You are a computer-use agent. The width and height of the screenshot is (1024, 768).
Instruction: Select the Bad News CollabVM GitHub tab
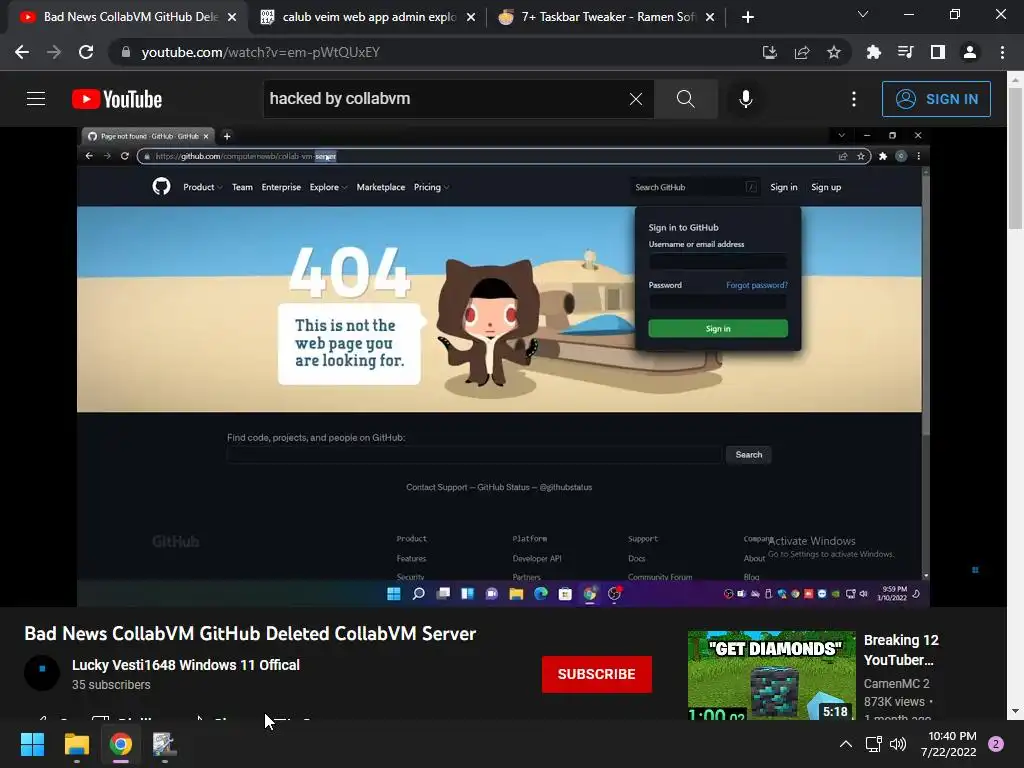(130, 17)
